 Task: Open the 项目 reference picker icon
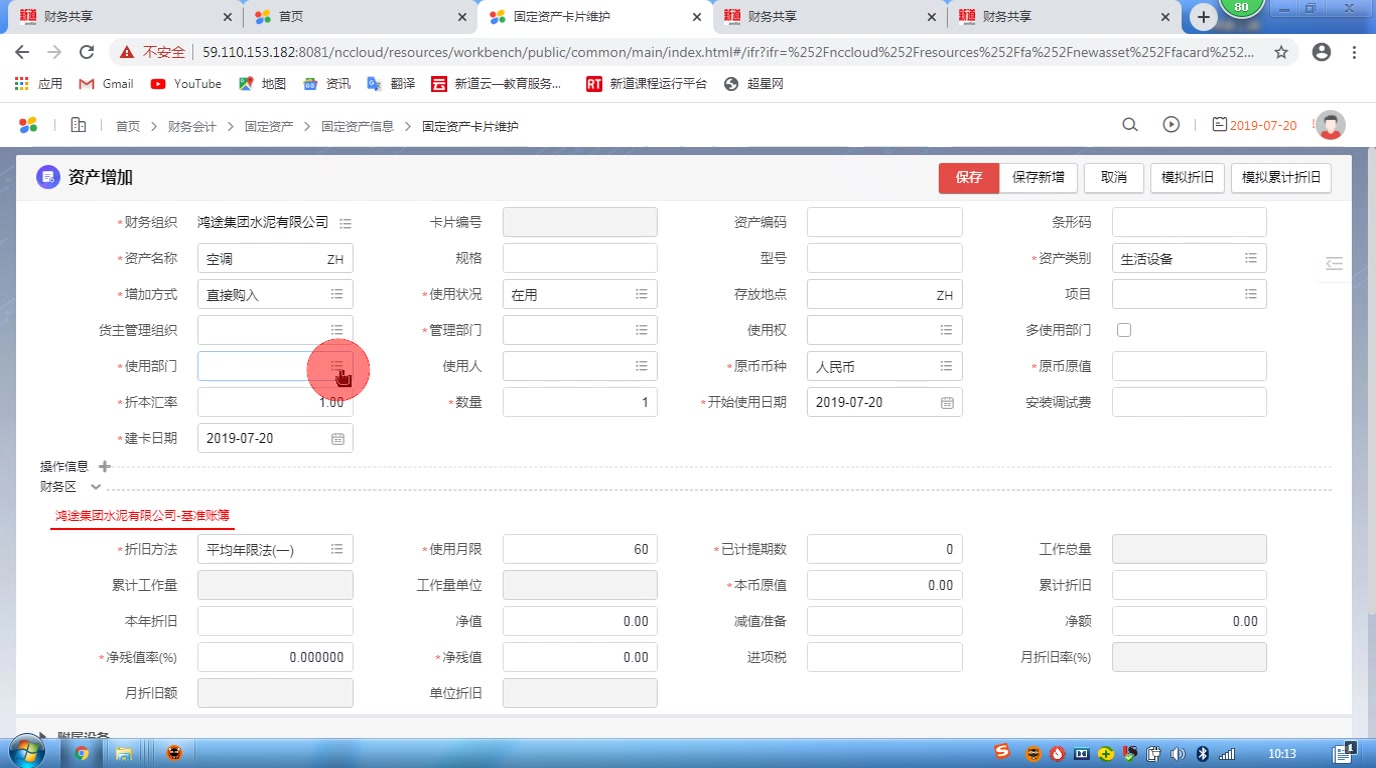click(x=1250, y=293)
